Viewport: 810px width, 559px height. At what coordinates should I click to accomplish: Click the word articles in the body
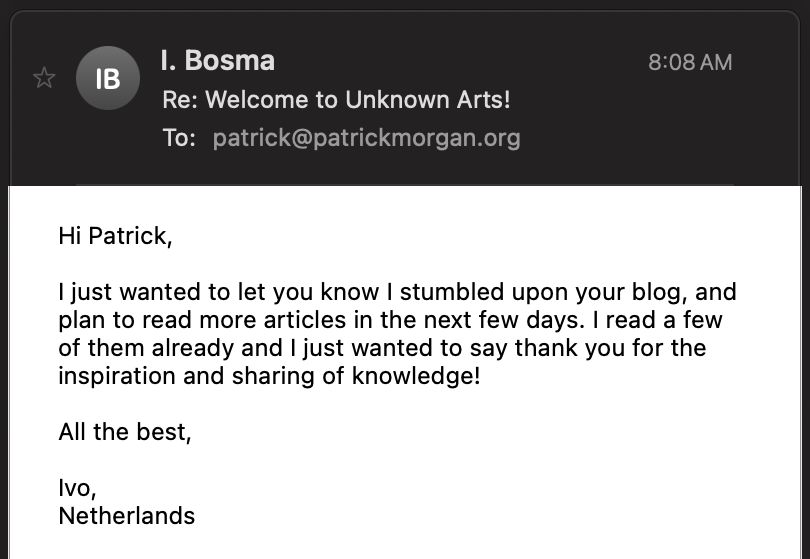point(305,320)
